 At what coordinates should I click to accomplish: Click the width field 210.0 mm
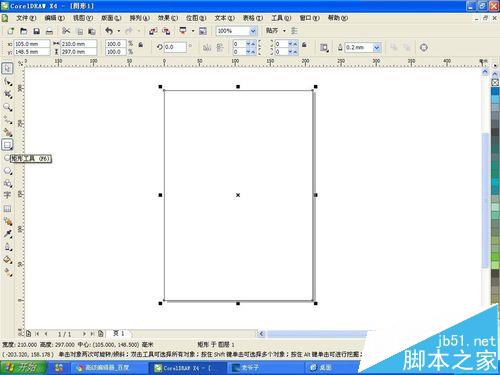[x=78, y=44]
